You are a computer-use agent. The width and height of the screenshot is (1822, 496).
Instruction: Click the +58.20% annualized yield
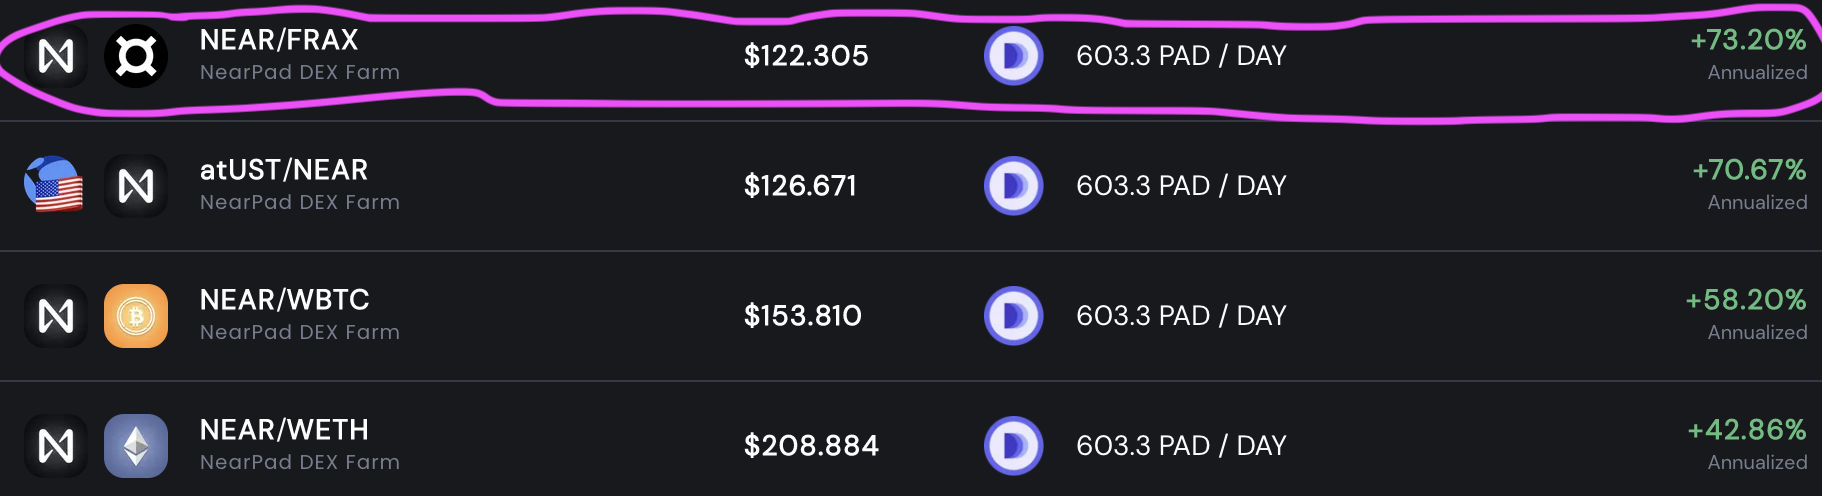coord(1746,300)
